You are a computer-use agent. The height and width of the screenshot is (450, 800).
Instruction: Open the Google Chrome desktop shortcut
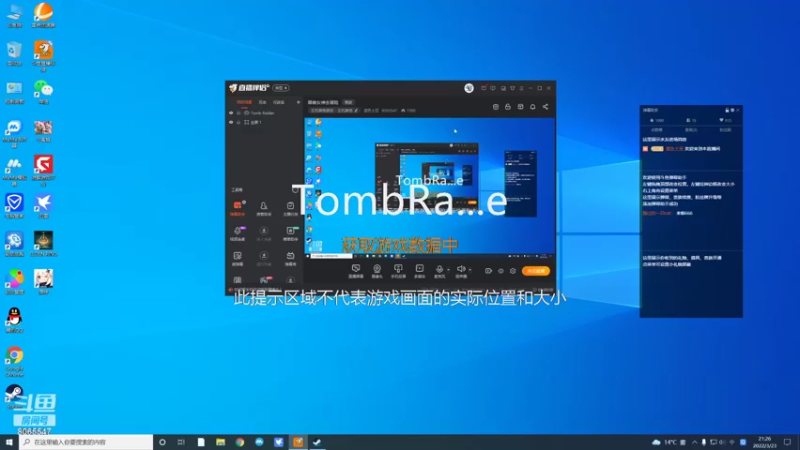point(14,361)
